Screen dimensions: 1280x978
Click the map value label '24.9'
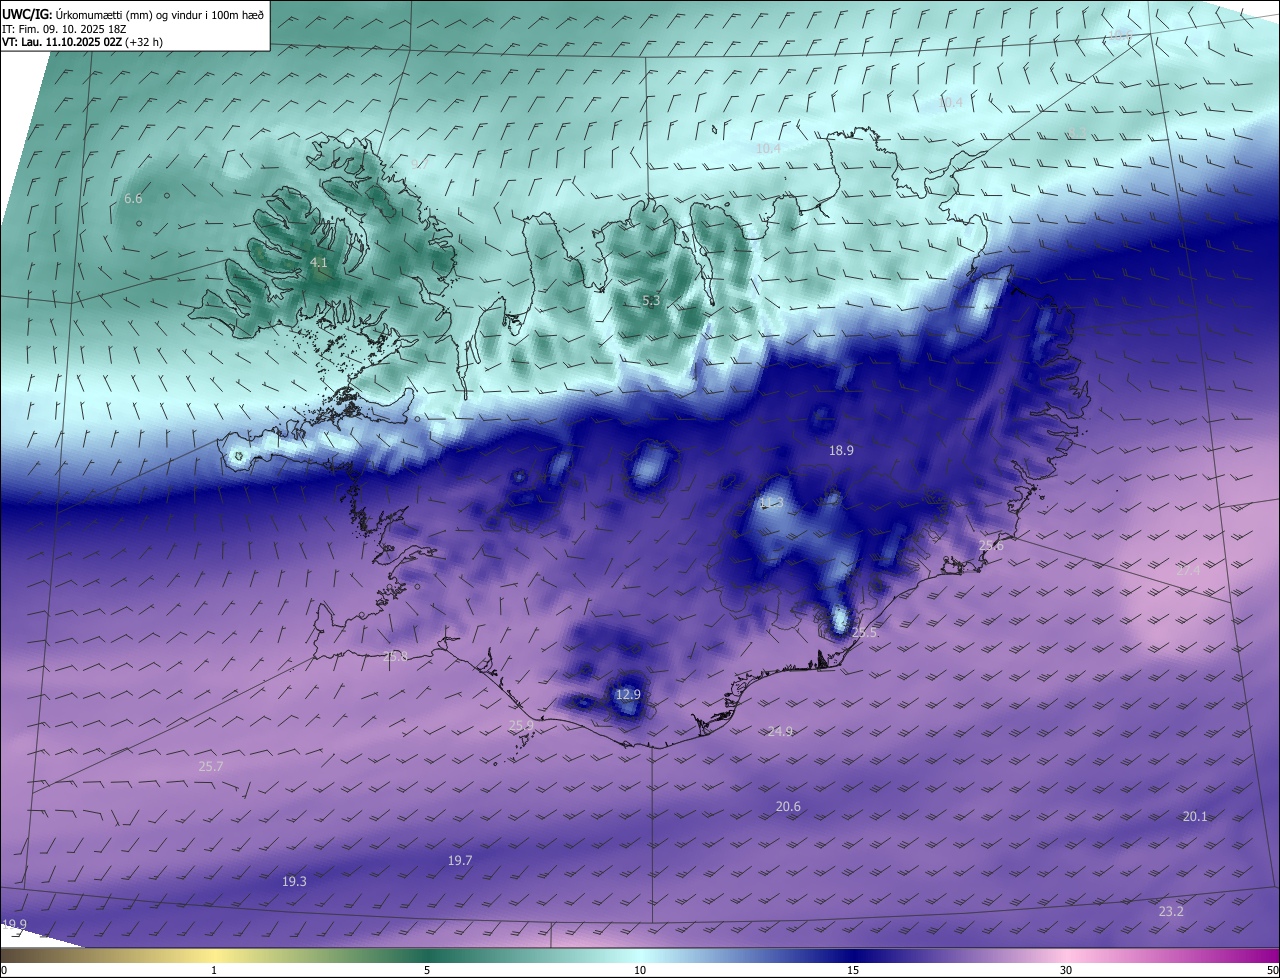[x=780, y=732]
